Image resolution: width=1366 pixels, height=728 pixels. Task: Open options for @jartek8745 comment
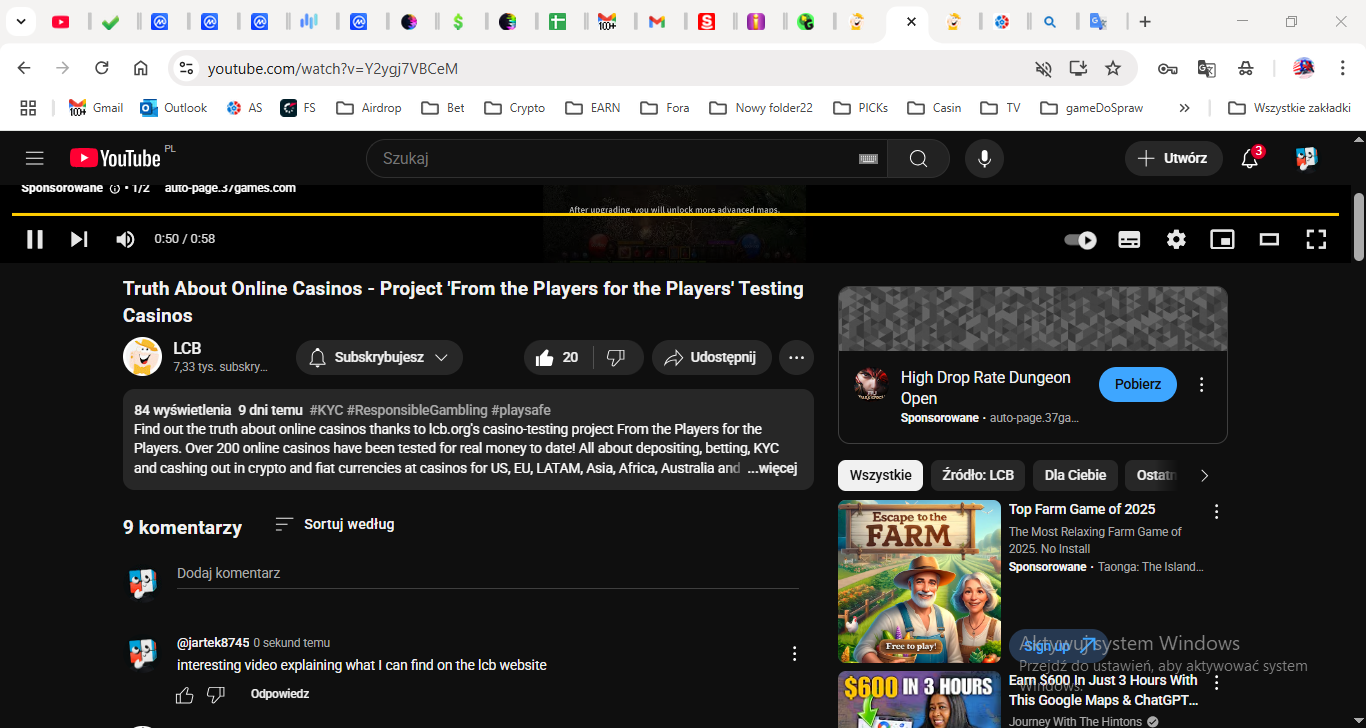(x=795, y=654)
